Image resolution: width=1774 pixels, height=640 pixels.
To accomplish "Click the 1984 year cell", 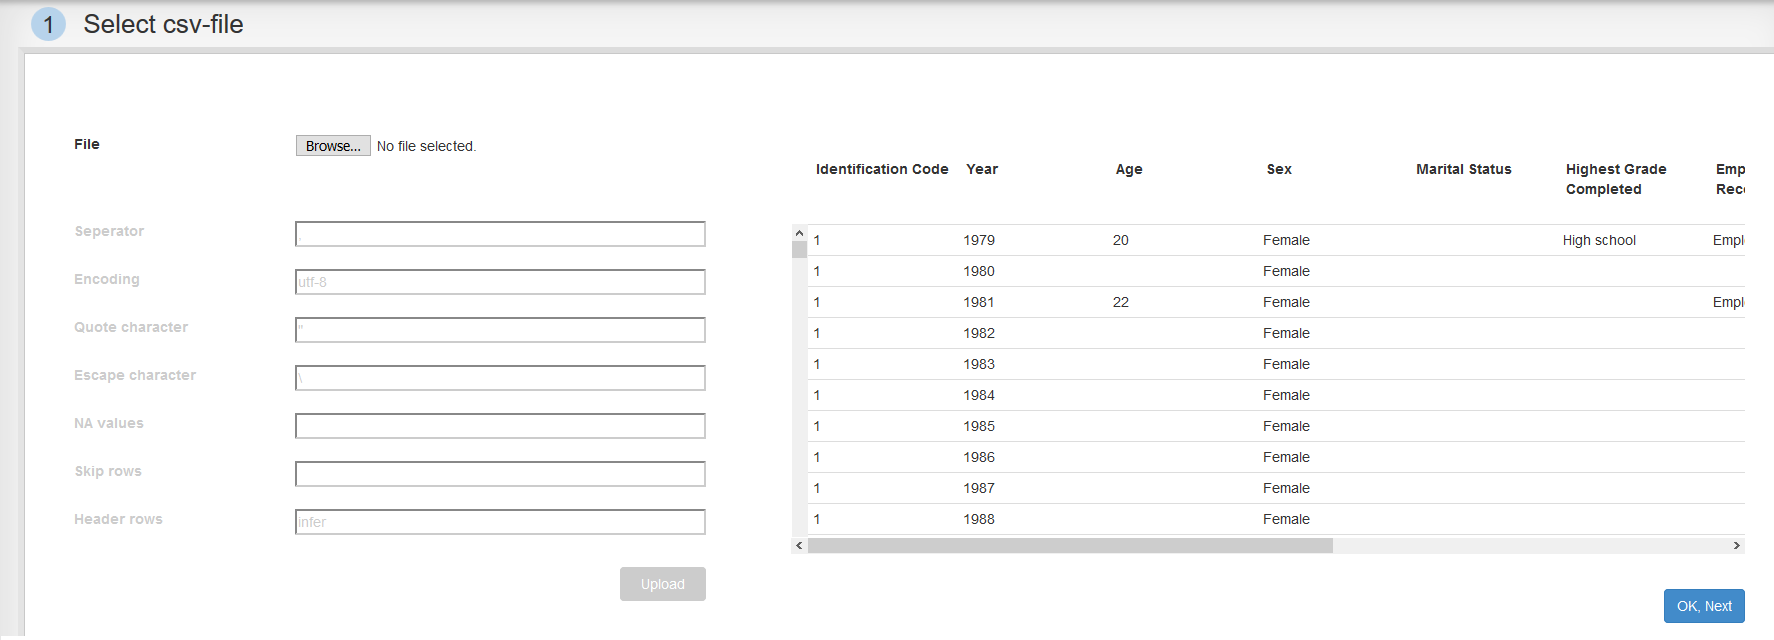I will [979, 395].
